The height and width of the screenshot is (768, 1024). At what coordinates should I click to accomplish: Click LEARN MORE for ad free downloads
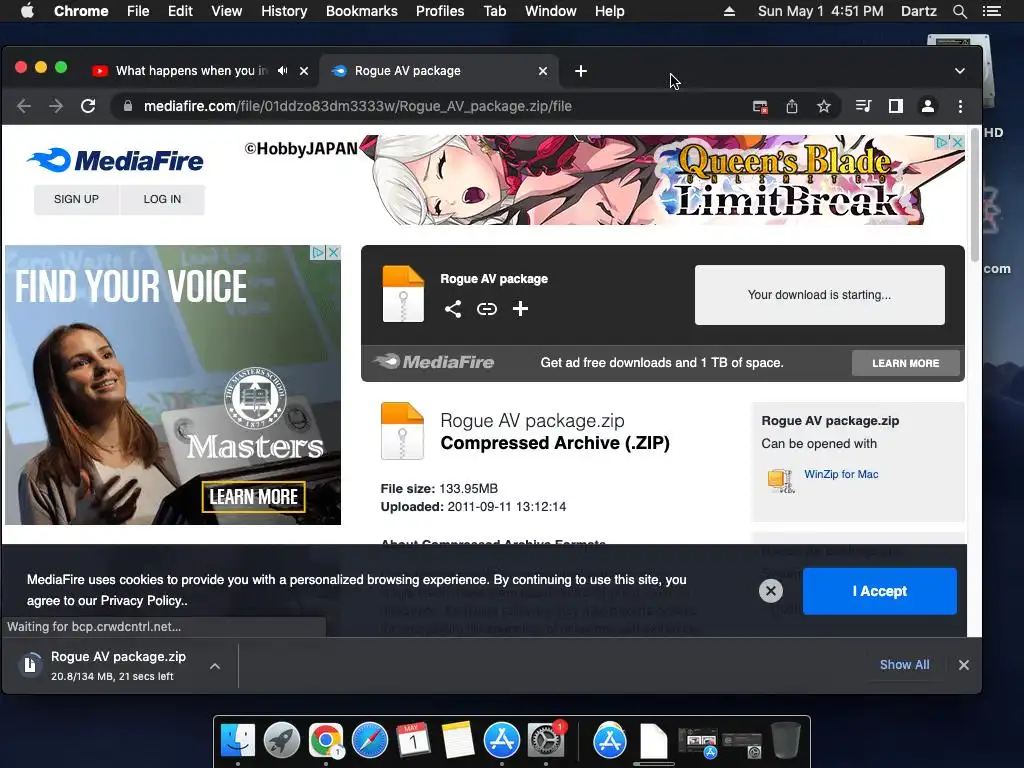point(906,363)
